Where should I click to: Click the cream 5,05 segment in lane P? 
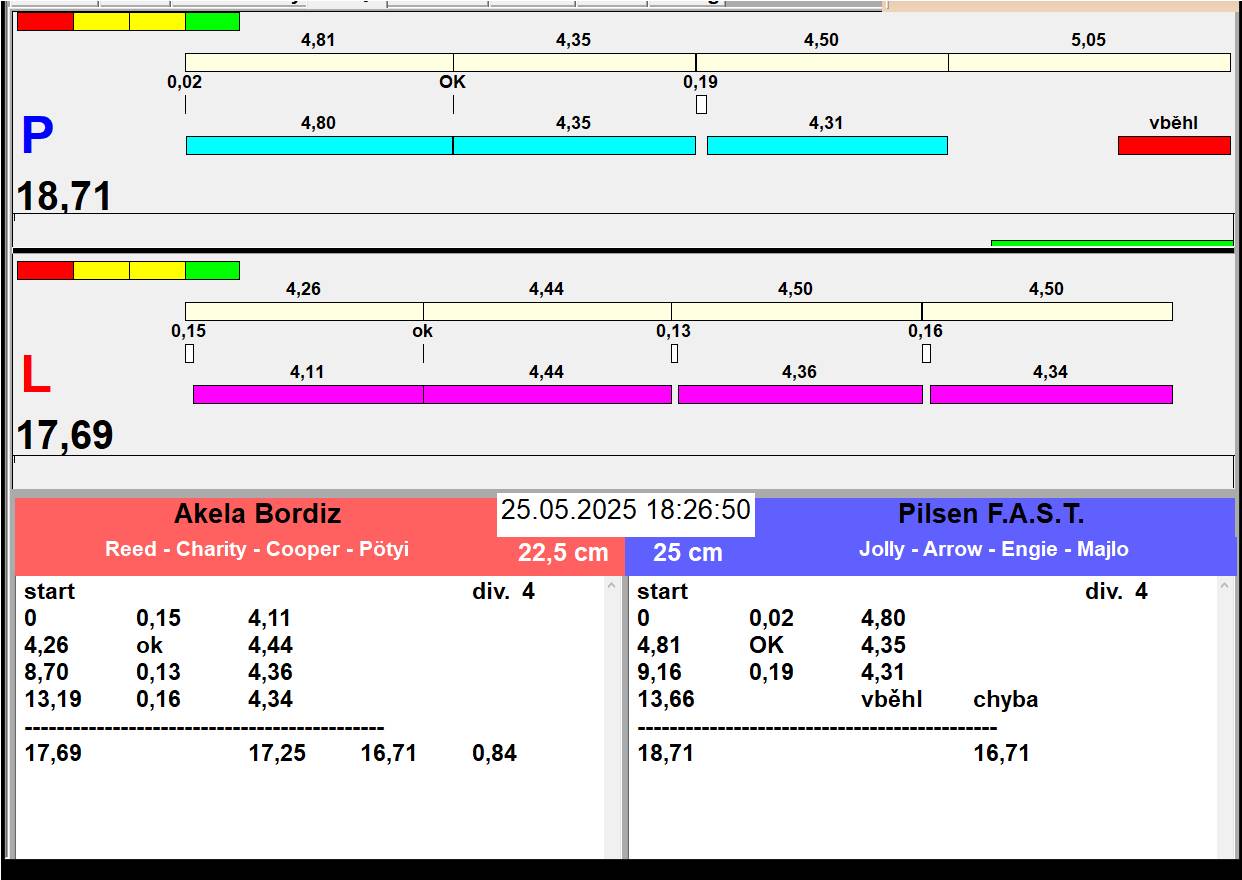click(1089, 62)
